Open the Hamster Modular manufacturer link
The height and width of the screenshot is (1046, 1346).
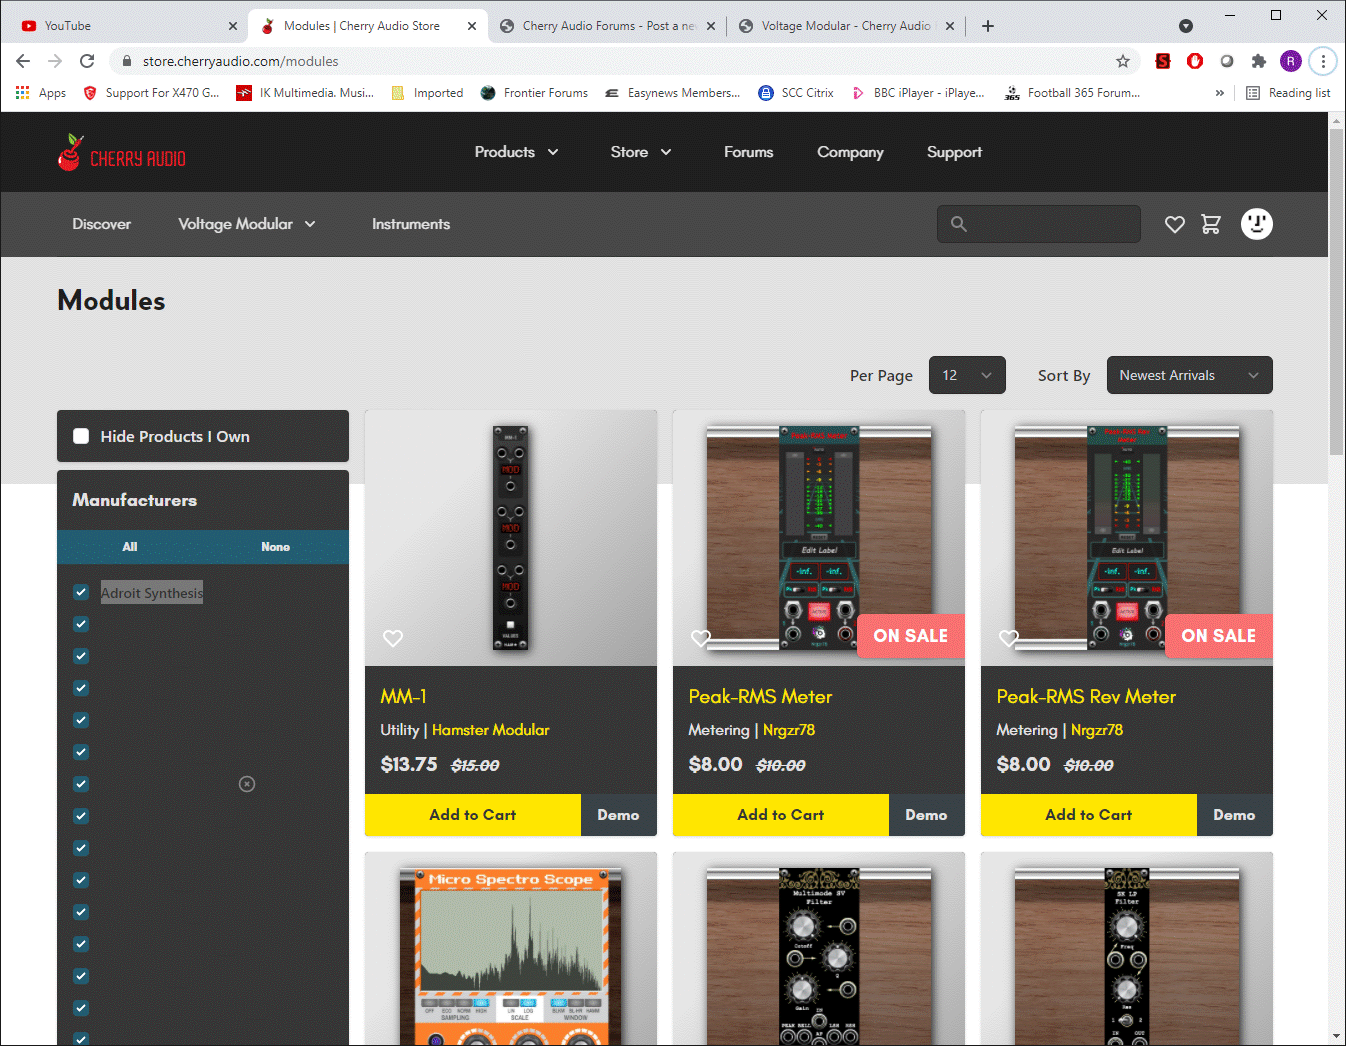coord(491,730)
